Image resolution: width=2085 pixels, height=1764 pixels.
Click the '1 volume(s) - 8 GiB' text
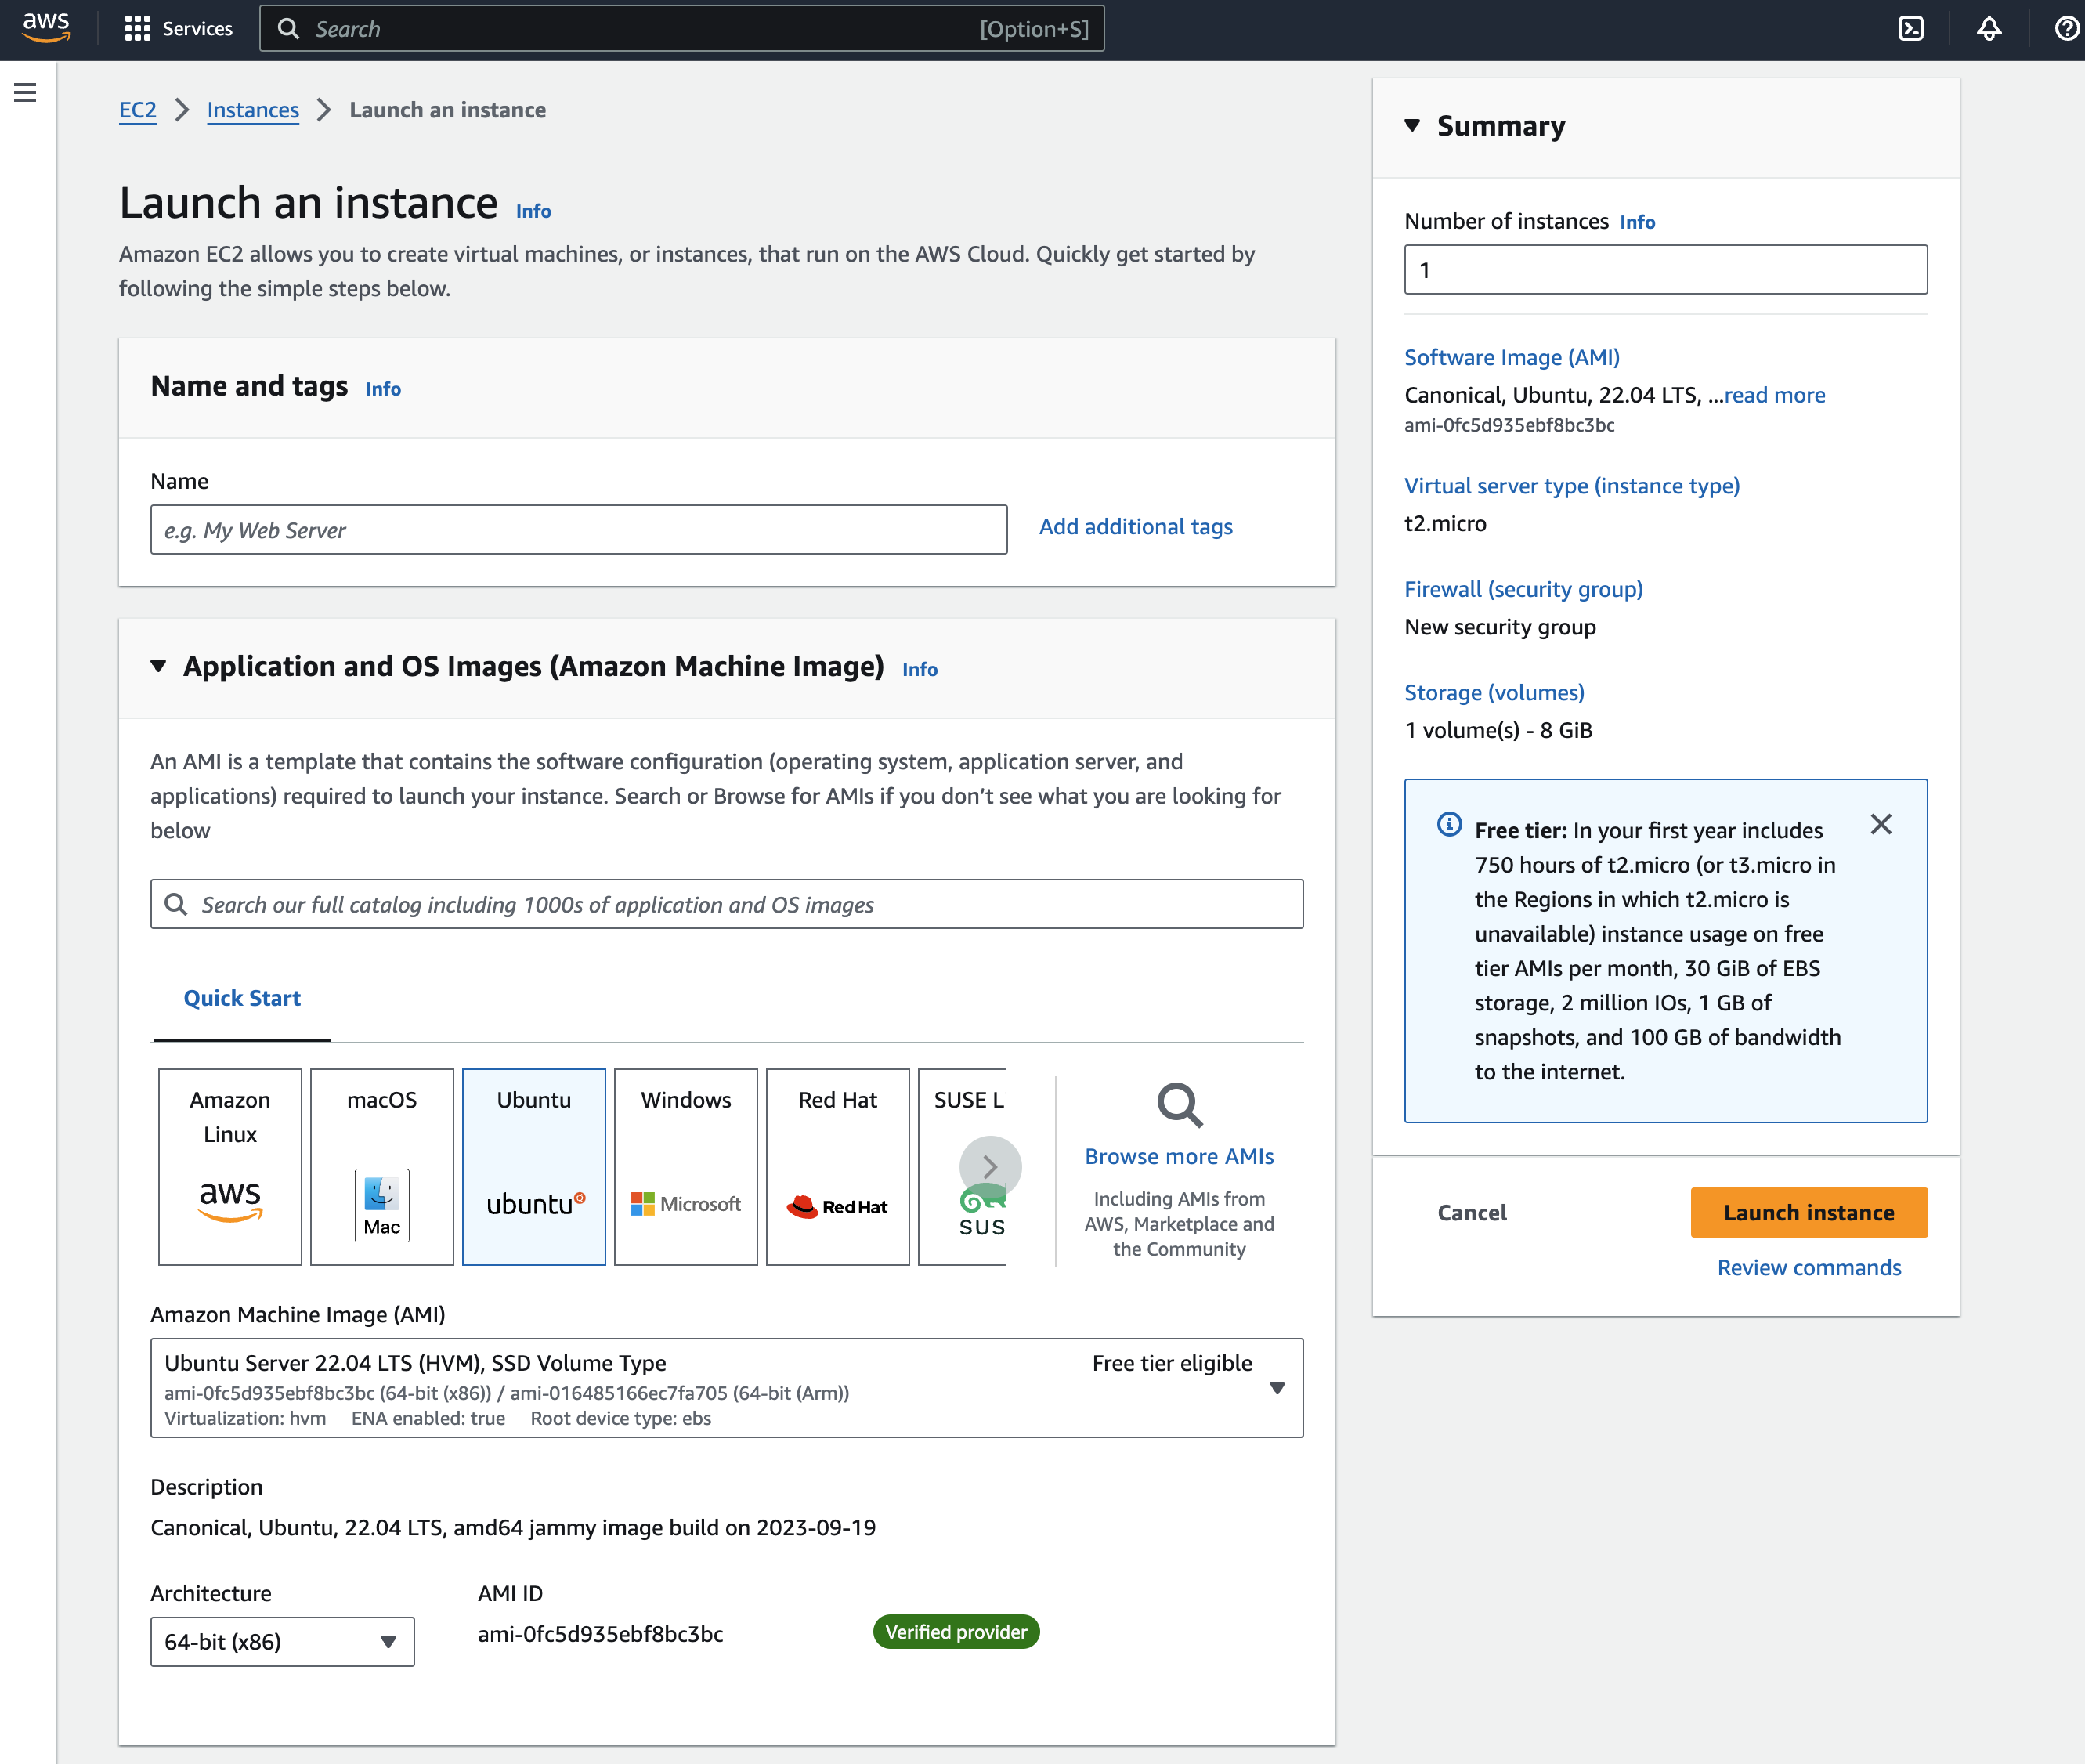pos(1498,731)
